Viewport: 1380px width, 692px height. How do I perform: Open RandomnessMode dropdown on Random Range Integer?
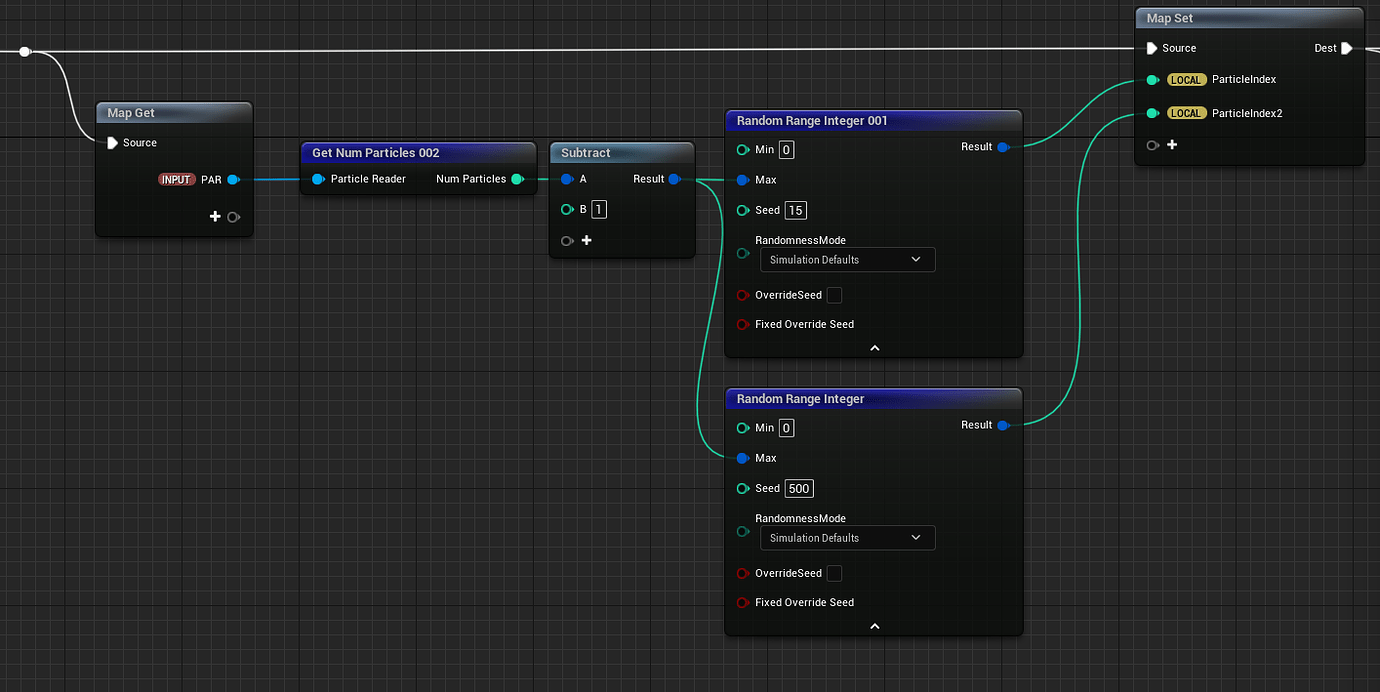click(x=847, y=537)
